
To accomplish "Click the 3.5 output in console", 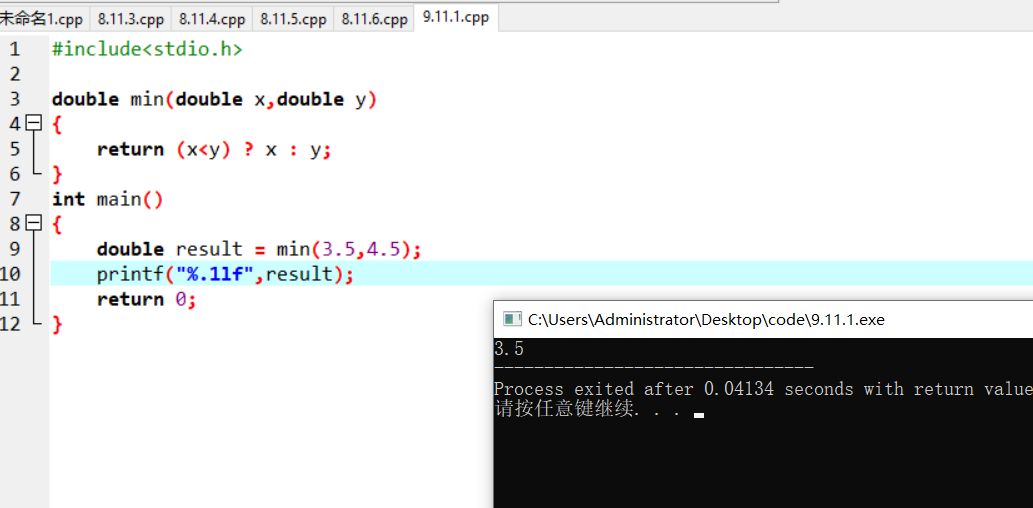I will pos(509,349).
